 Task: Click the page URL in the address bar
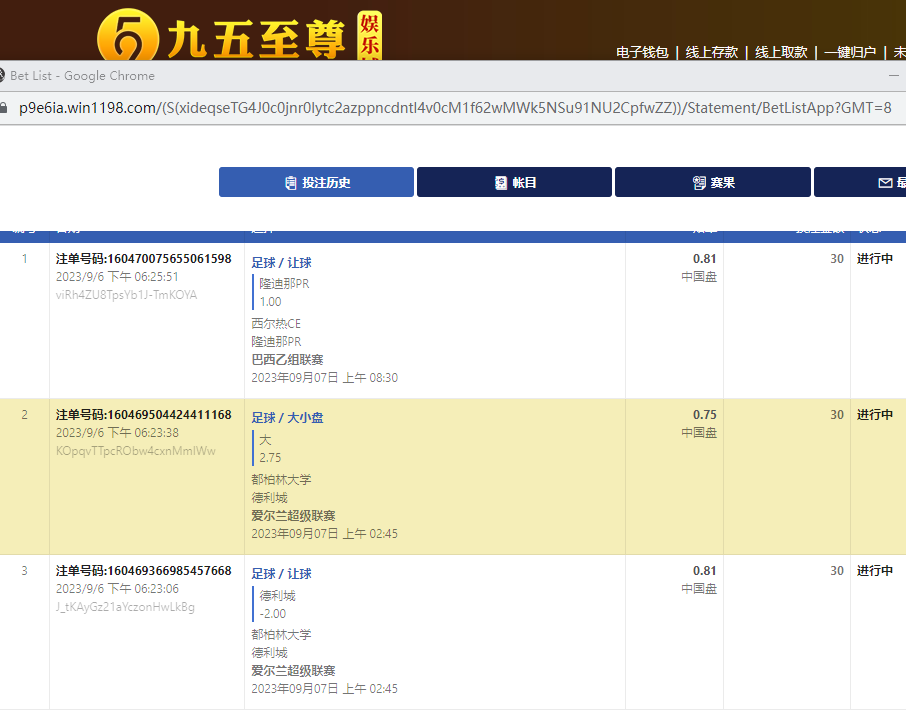tap(455, 108)
